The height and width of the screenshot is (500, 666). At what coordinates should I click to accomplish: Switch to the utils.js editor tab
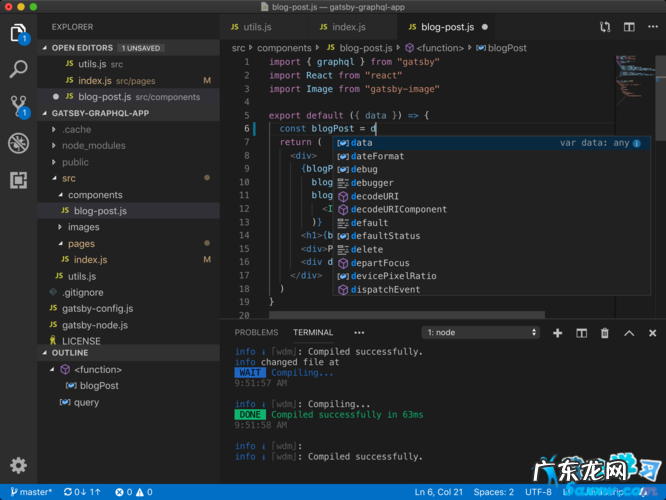tap(257, 27)
